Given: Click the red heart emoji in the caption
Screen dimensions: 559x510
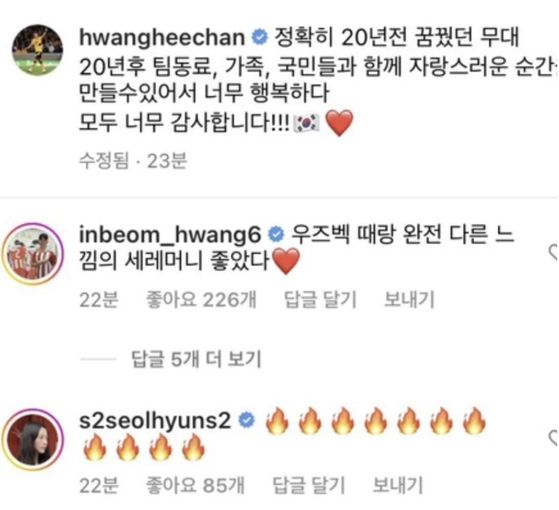Looking at the screenshot, I should tap(339, 123).
